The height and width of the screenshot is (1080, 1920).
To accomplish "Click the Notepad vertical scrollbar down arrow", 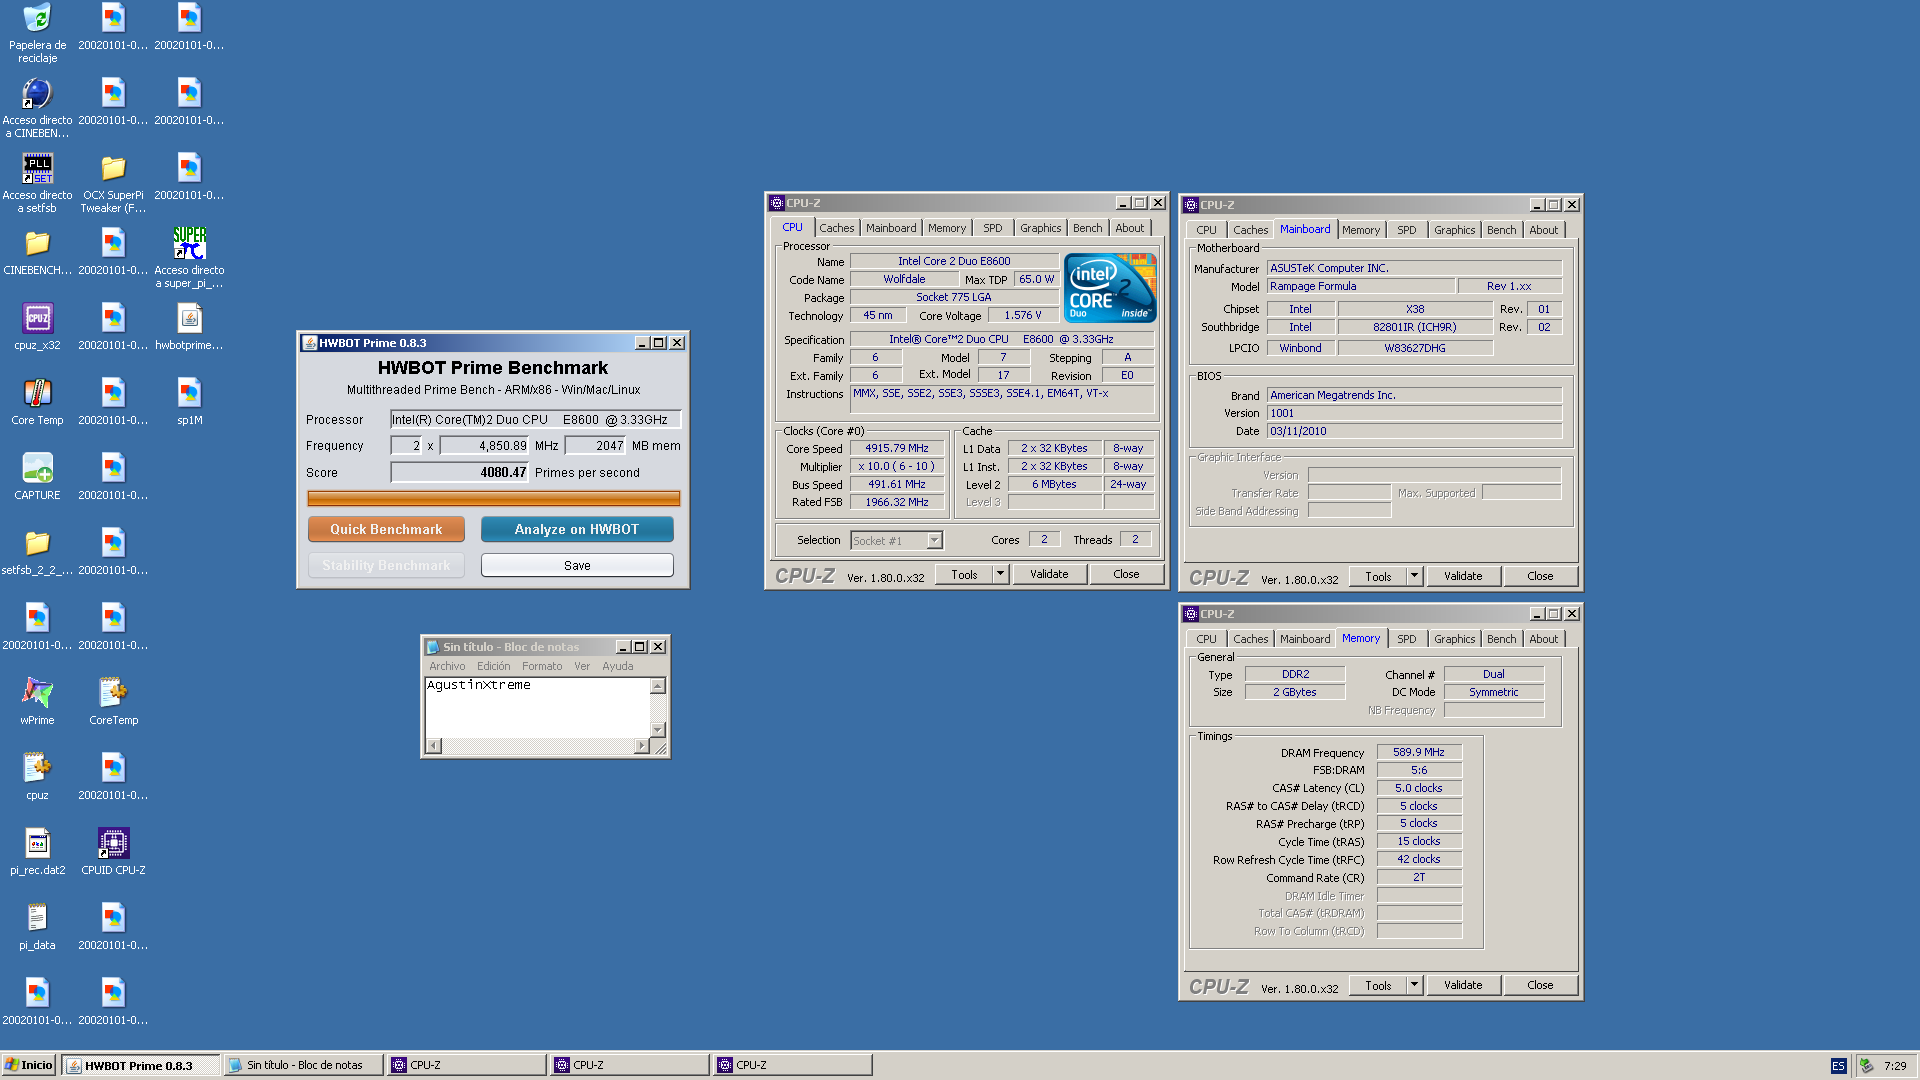I will pos(658,730).
